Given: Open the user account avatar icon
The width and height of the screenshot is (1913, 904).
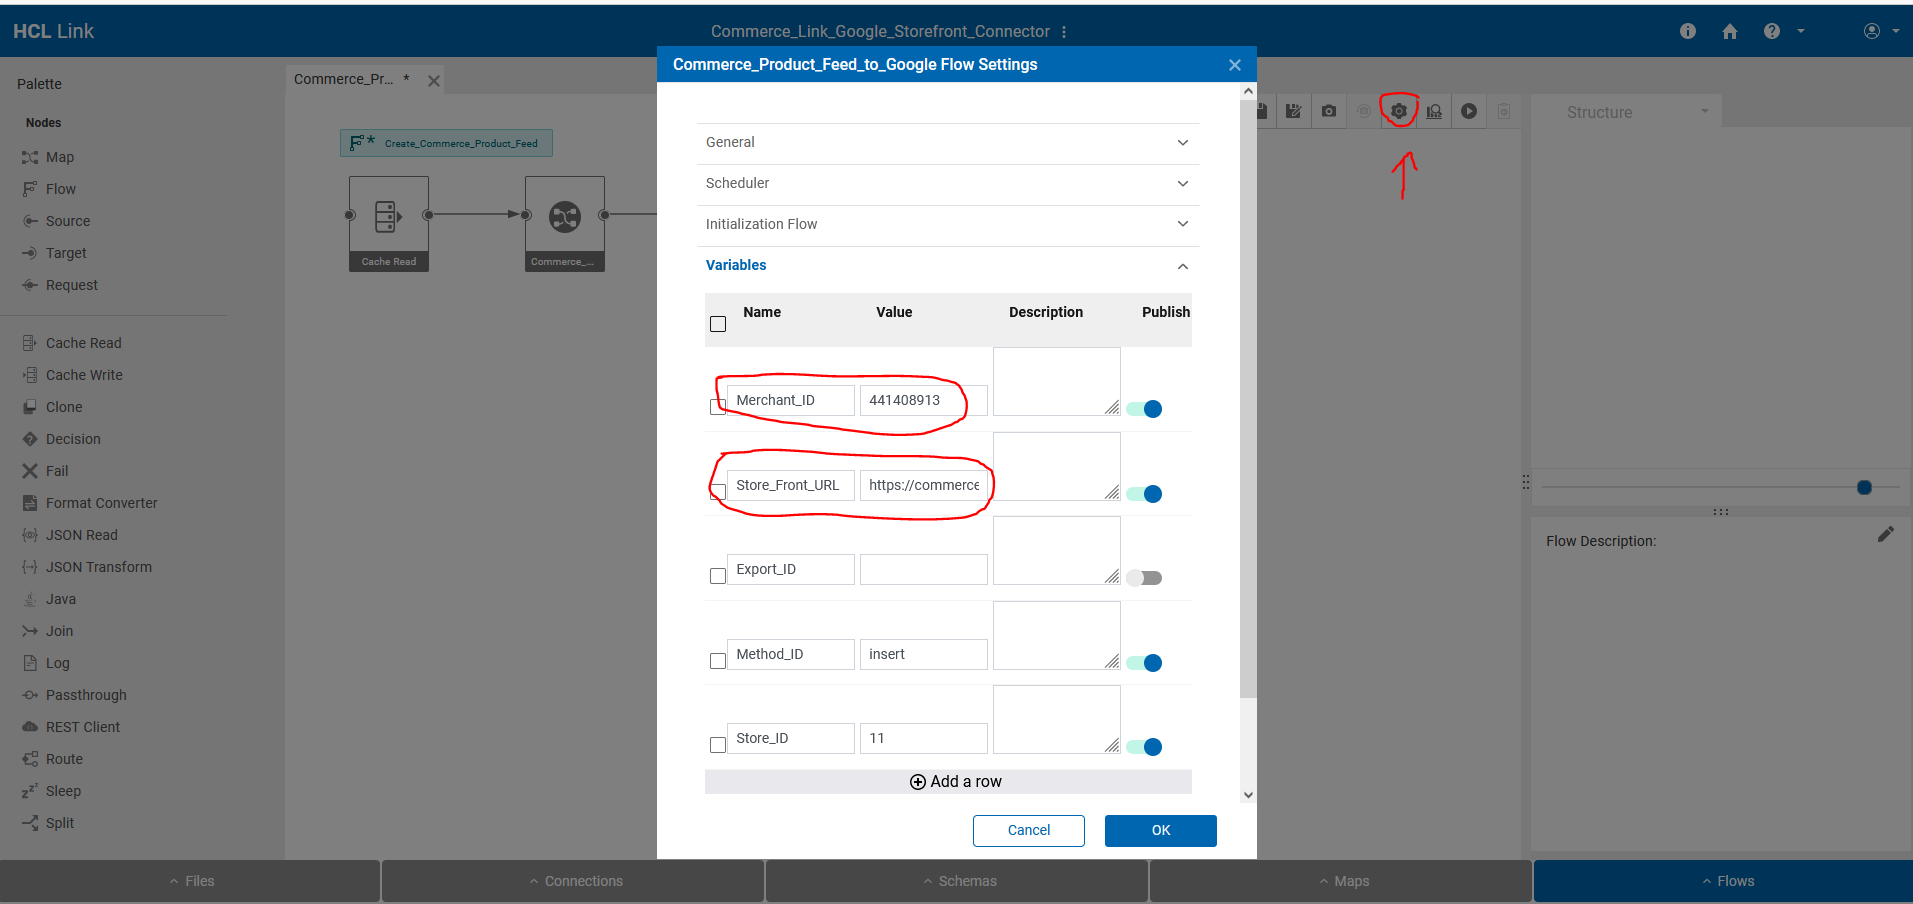Looking at the screenshot, I should click(1872, 31).
